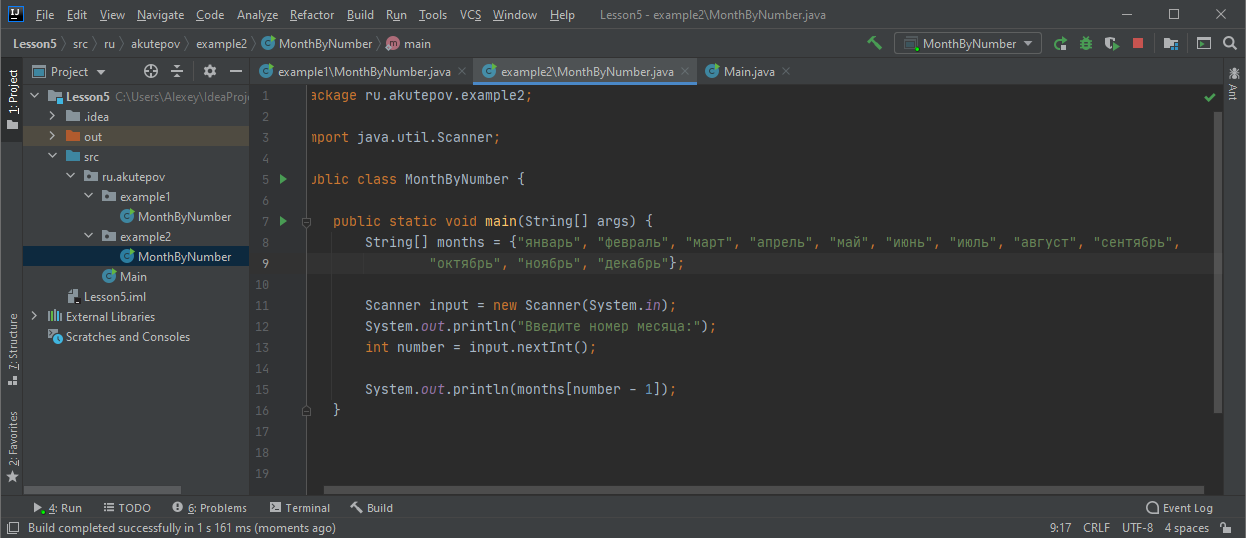
Task: Click the CRLF line separator indicator
Action: click(x=1096, y=528)
